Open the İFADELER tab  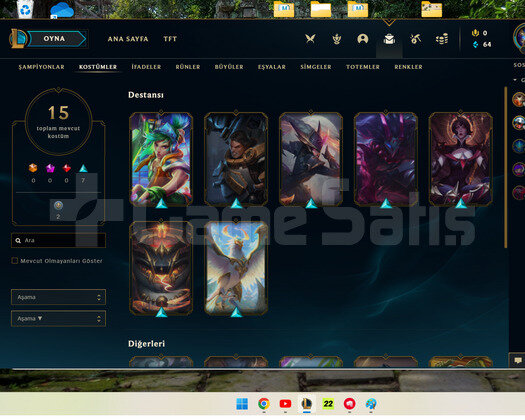(146, 67)
